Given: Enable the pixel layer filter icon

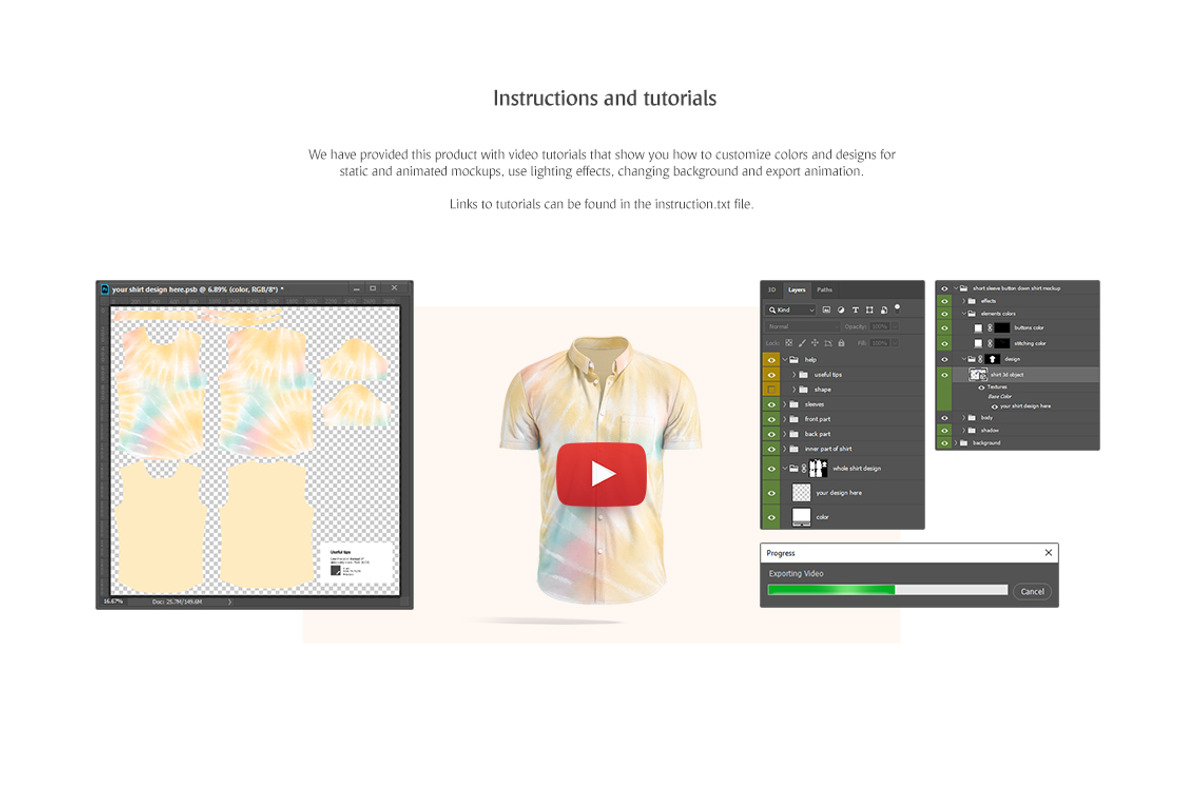Looking at the screenshot, I should click(826, 310).
